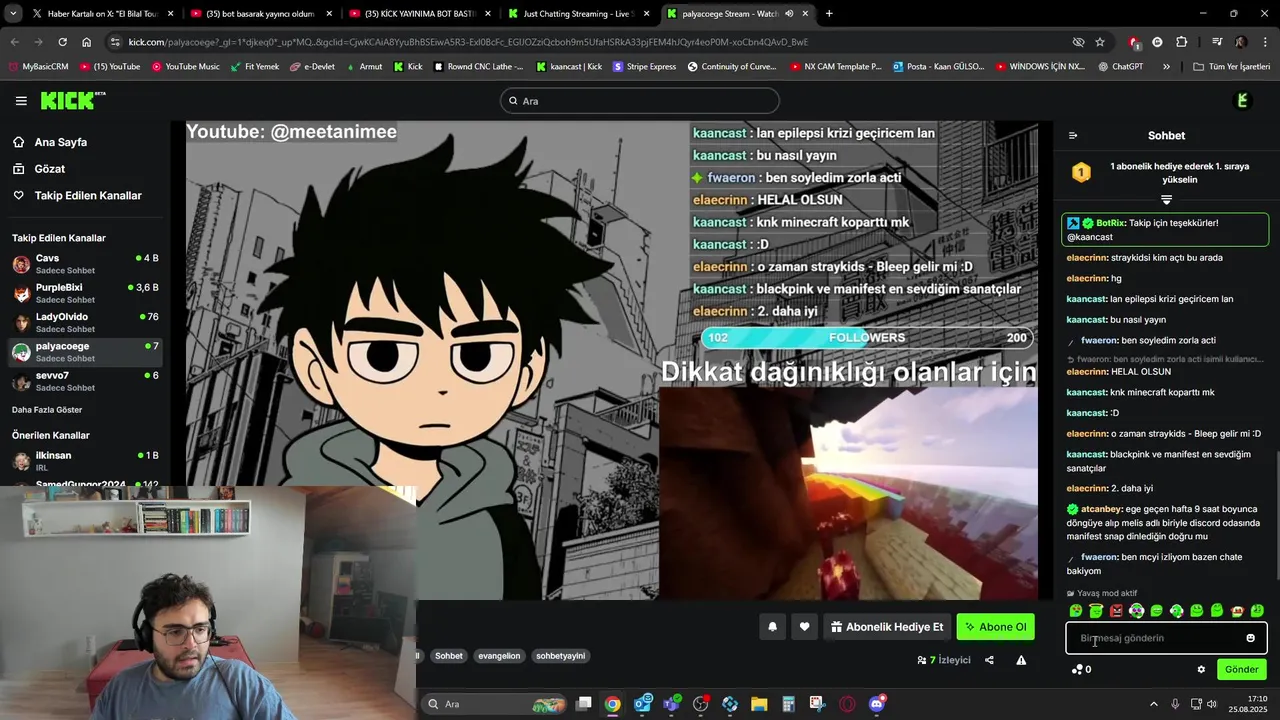Click the green Abone Ol button
1280x720 pixels.
pyautogui.click(x=995, y=627)
